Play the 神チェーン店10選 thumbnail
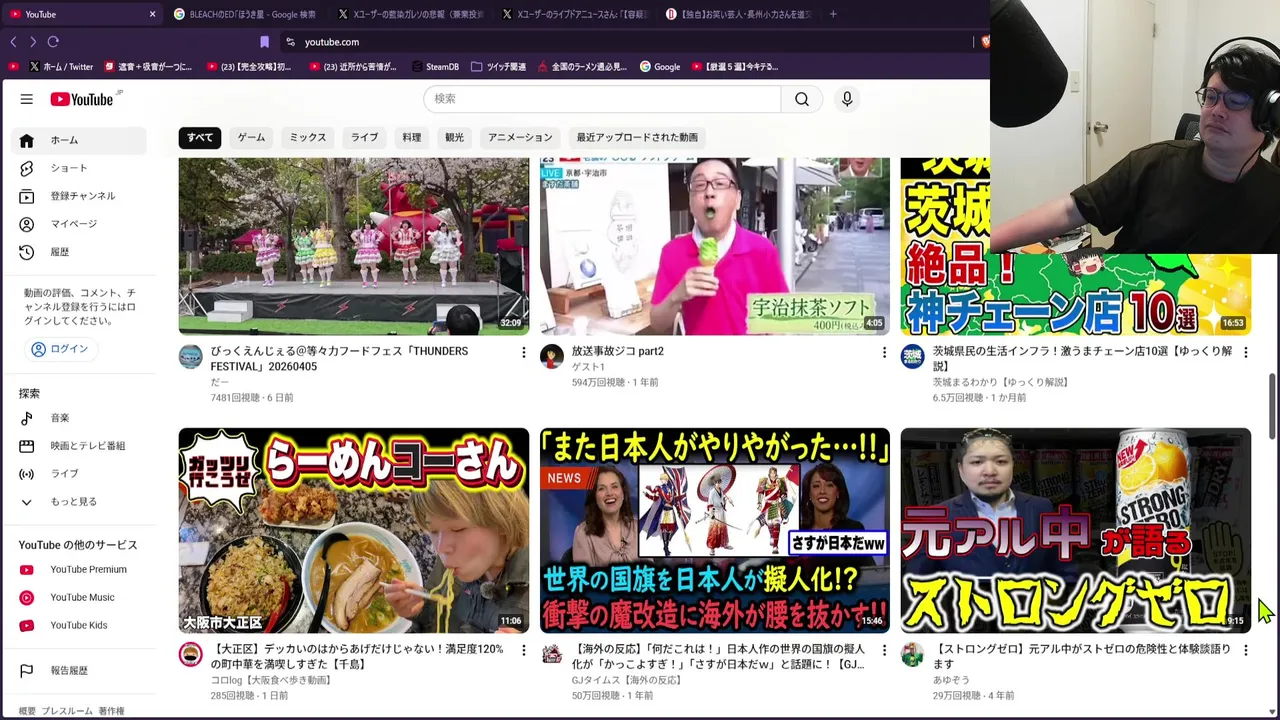Image resolution: width=1280 pixels, height=720 pixels. pyautogui.click(x=1076, y=294)
